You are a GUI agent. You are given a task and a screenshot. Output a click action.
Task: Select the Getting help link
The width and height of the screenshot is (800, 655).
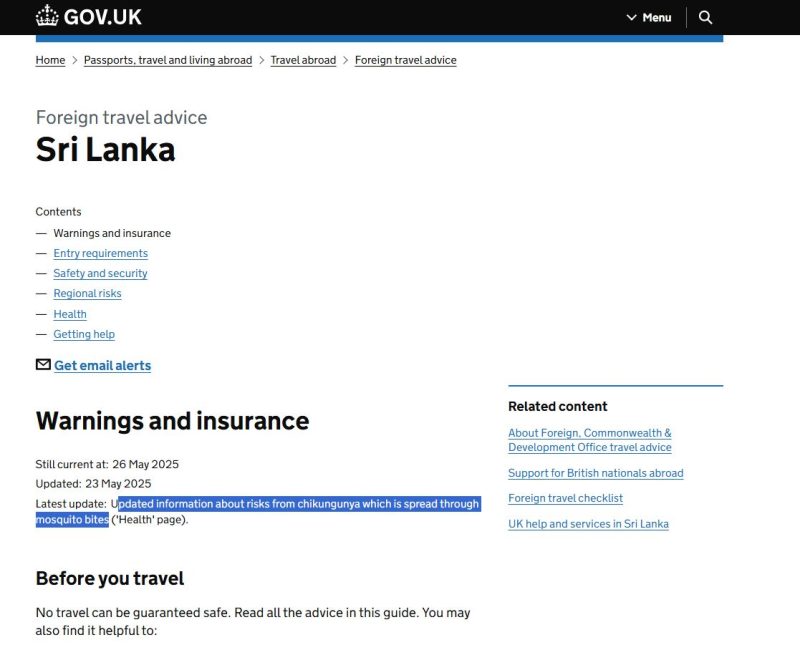coord(84,334)
